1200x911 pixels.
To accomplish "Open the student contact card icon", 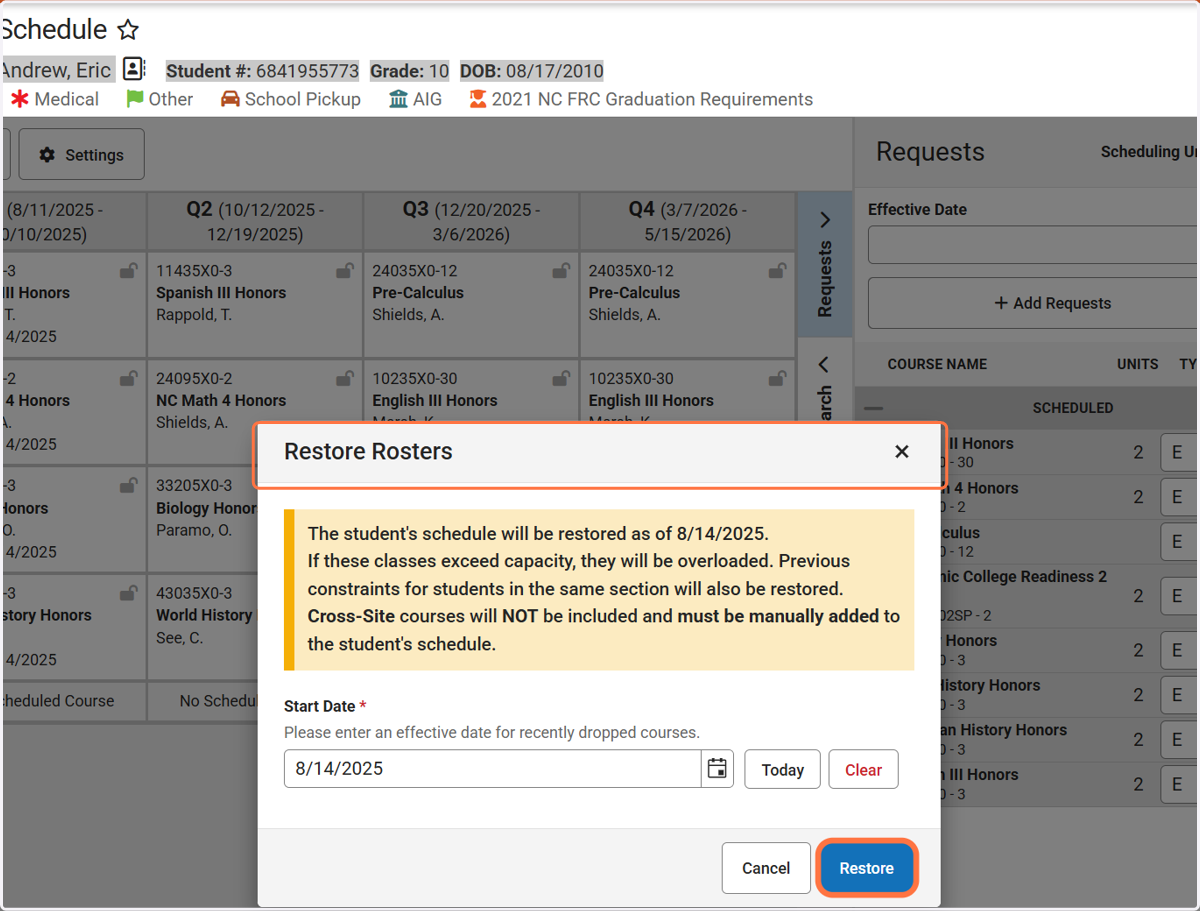I will tap(134, 70).
